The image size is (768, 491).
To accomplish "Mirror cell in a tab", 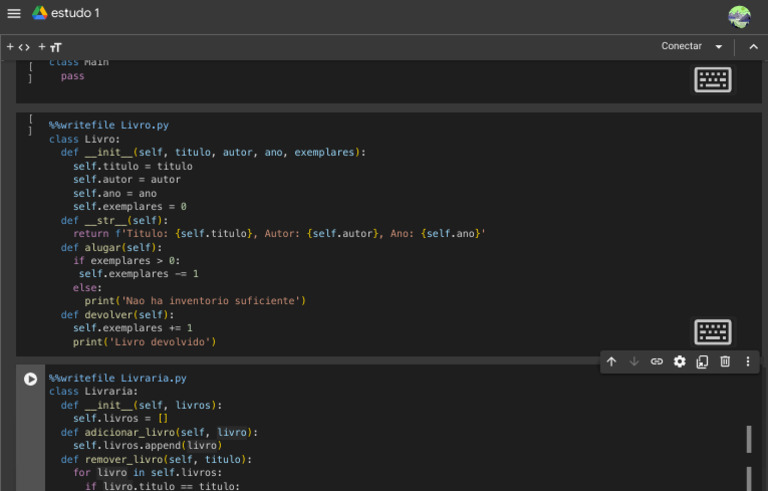I will click(702, 362).
